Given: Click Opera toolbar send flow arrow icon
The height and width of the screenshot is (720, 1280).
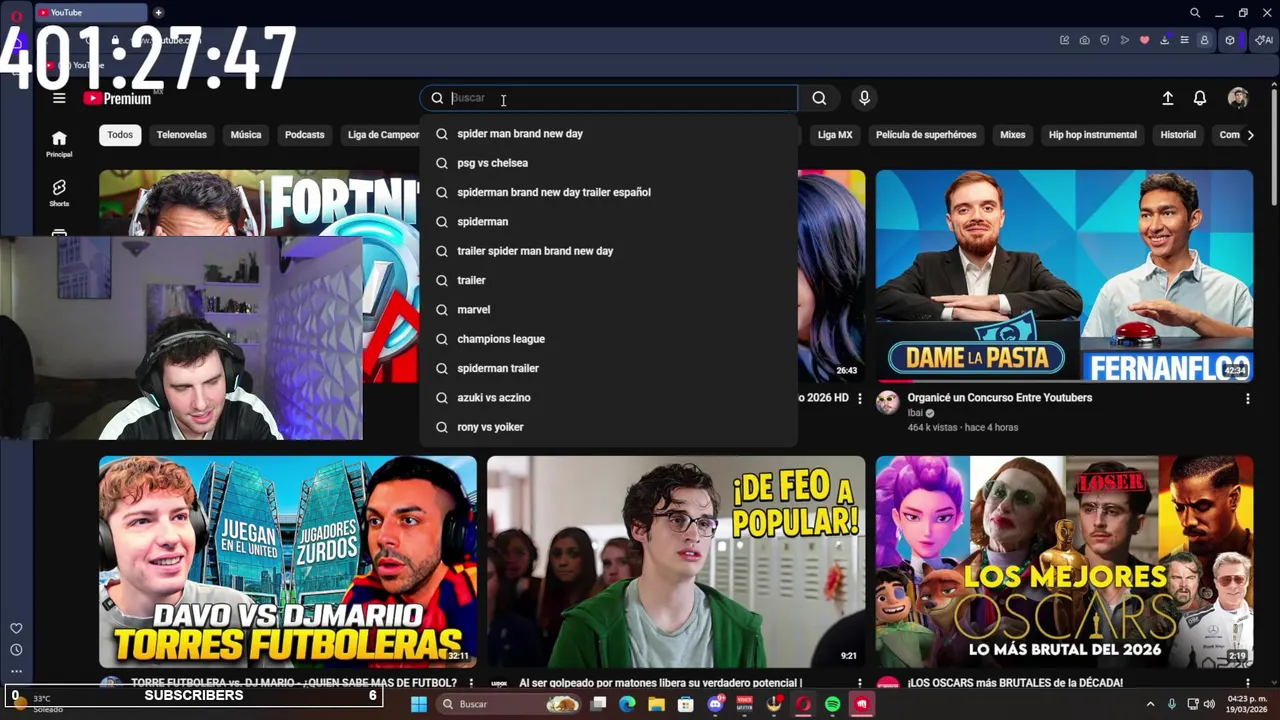Looking at the screenshot, I should click(1125, 40).
